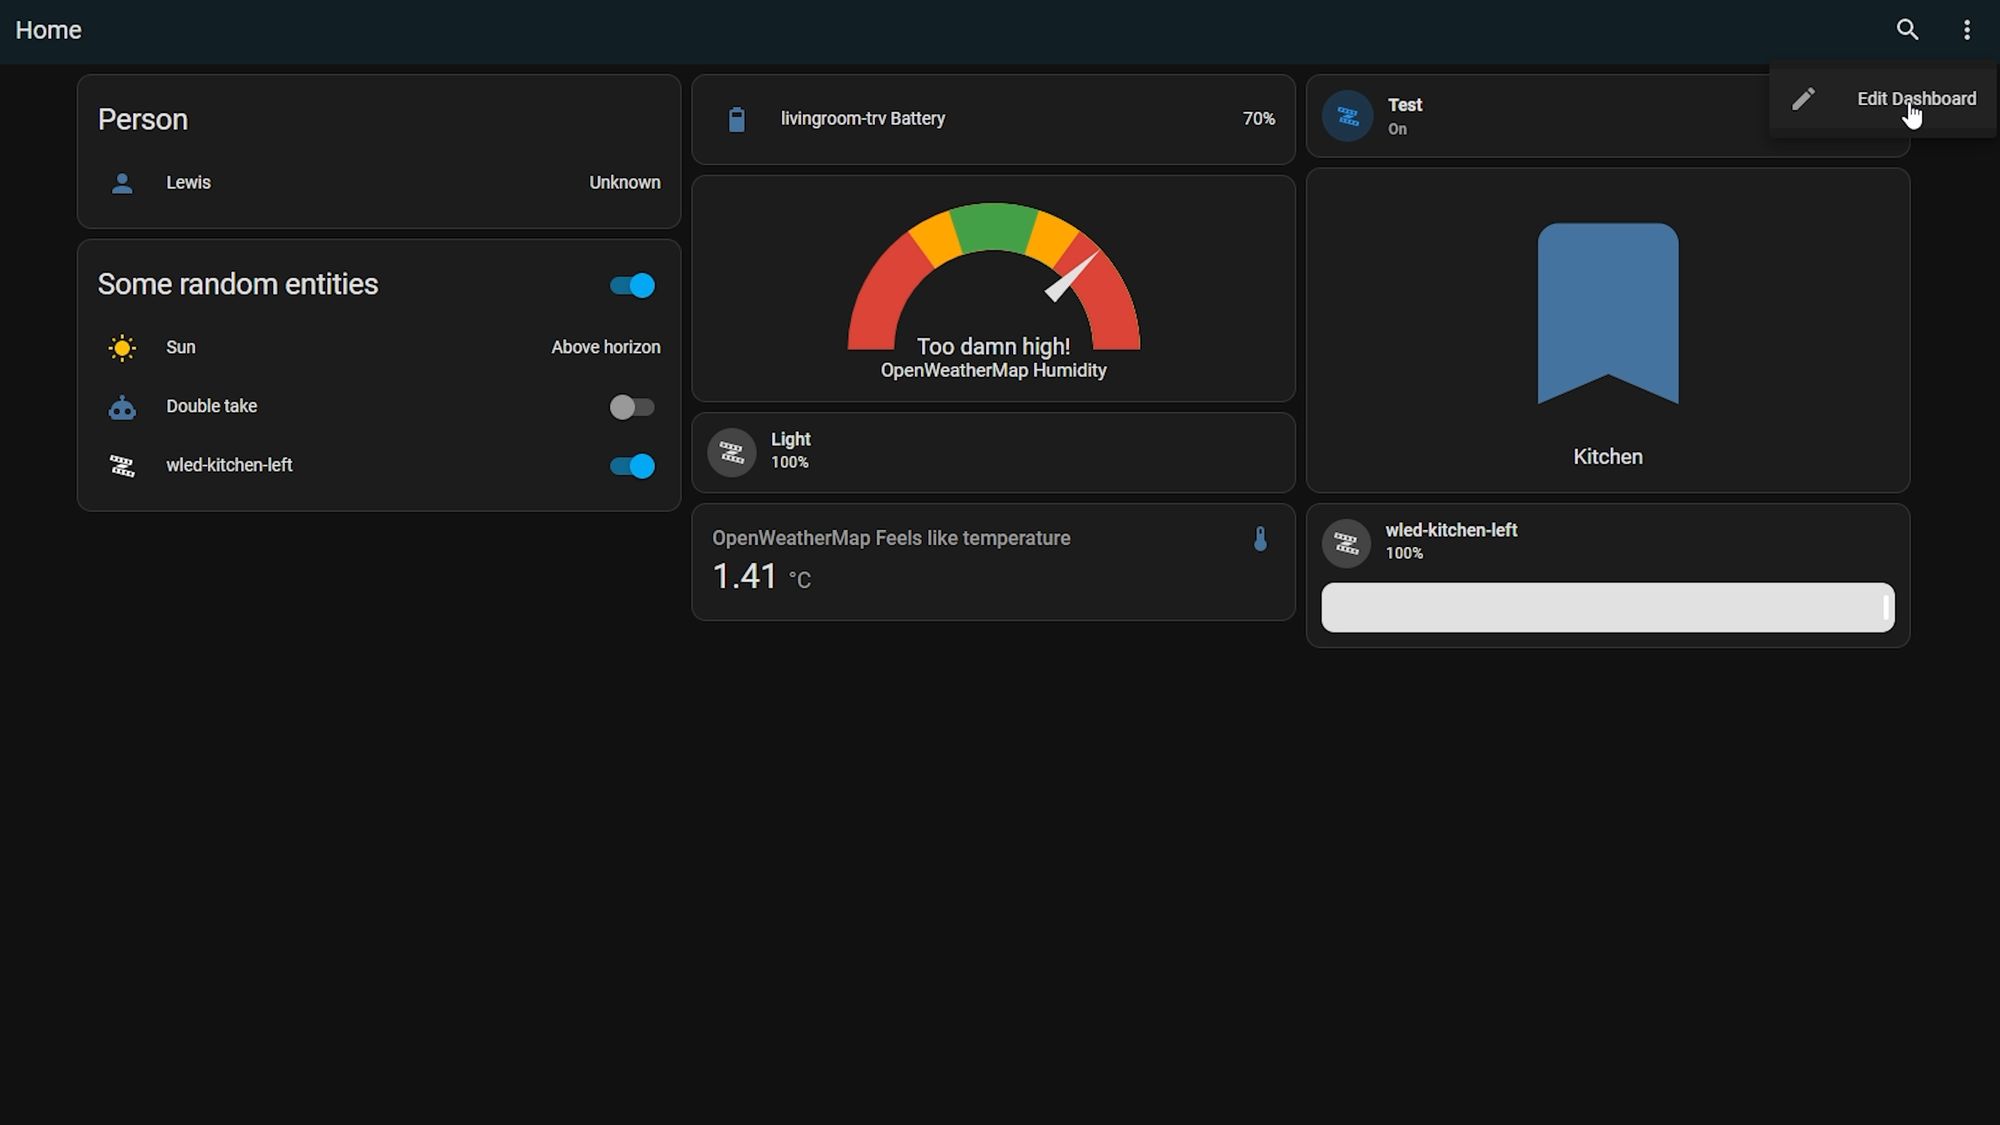Click the sun icon next to Sun entity
Image resolution: width=2000 pixels, height=1125 pixels.
coord(122,346)
